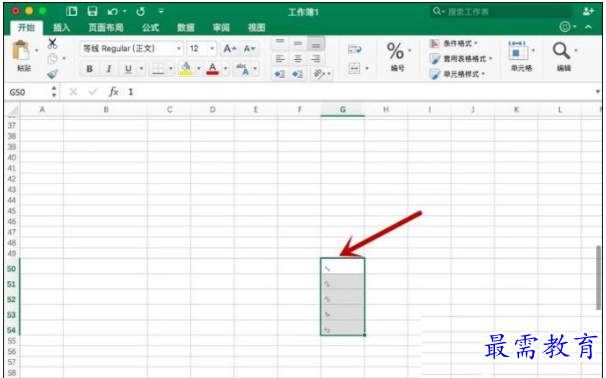This screenshot has height=378, width=606.
Task: Click the smiley feedback icon
Action: [x=565, y=27]
